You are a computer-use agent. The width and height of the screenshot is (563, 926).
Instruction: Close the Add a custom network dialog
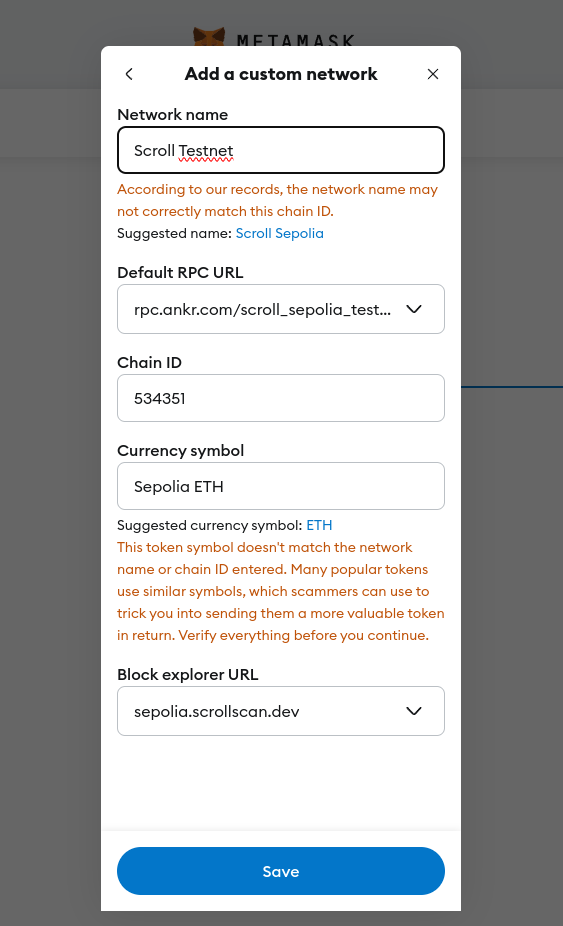433,74
